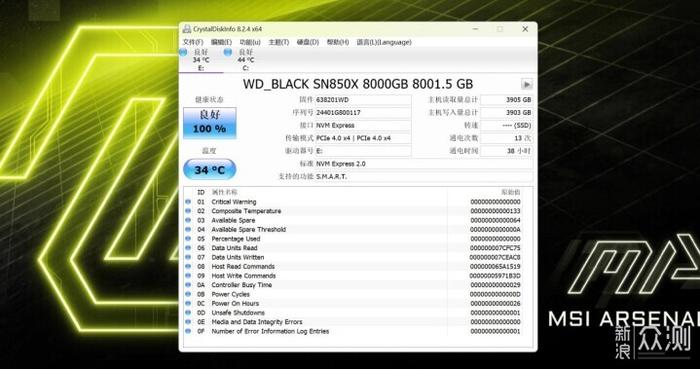Screen dimensions: 700x369
Task: Open the 编辑(E) menu
Action: (x=221, y=42)
